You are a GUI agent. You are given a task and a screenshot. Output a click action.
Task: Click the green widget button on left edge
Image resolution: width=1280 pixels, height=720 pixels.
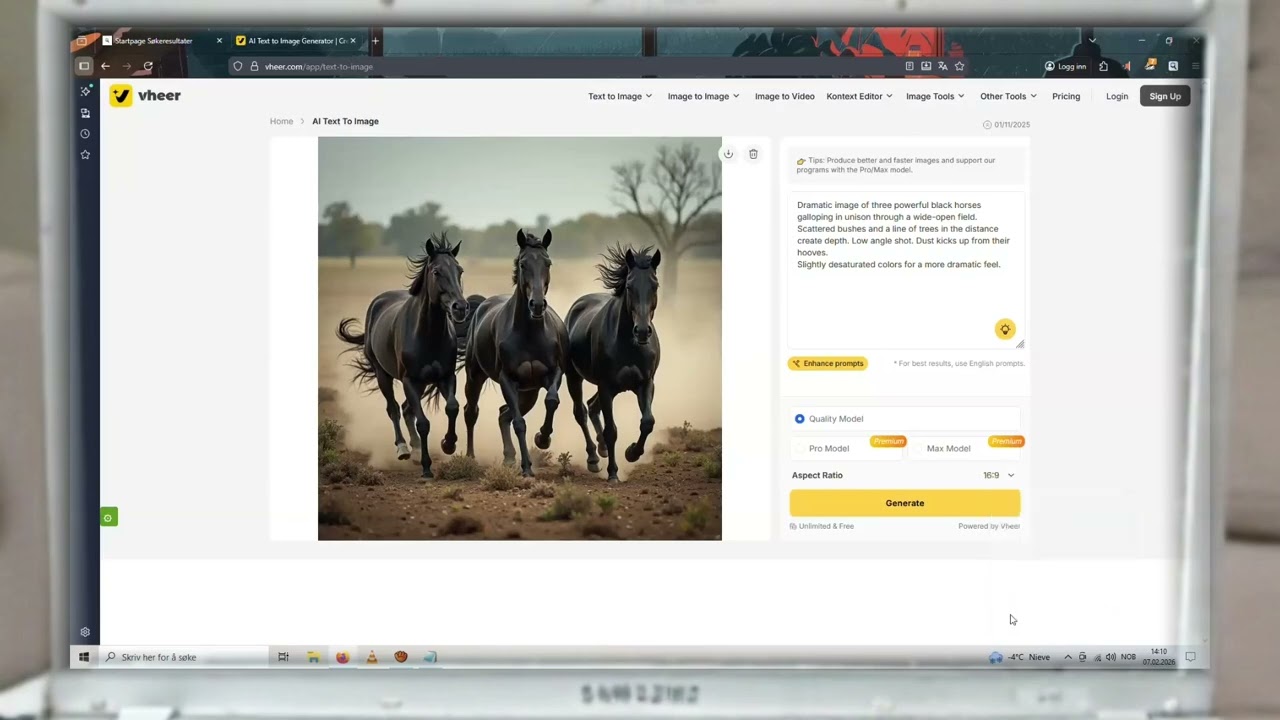[x=109, y=517]
